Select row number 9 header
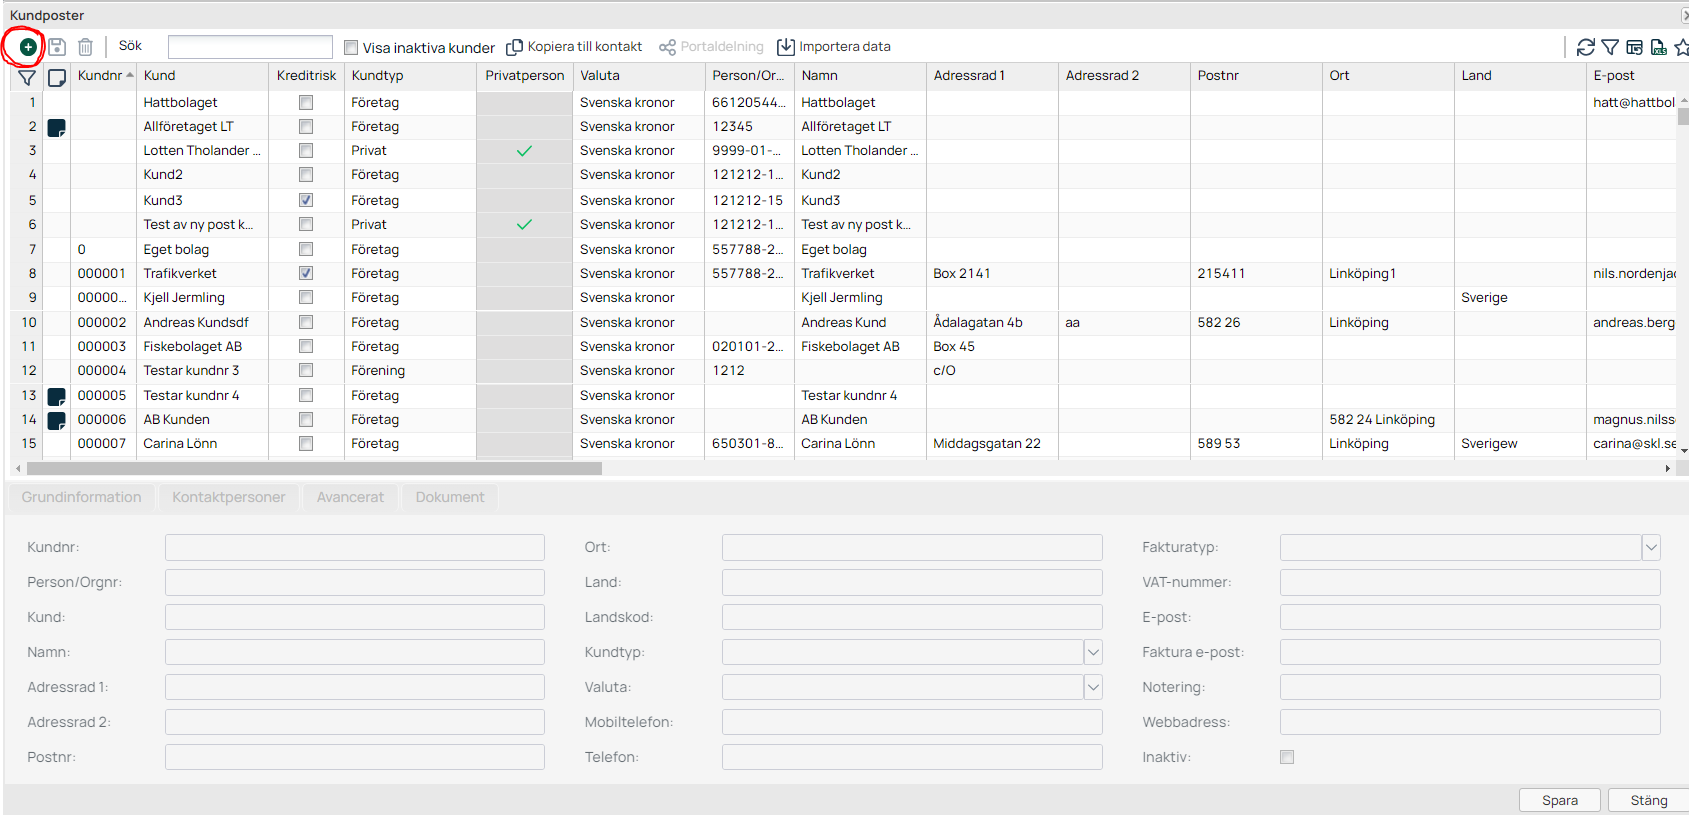Image resolution: width=1689 pixels, height=815 pixels. click(x=28, y=297)
